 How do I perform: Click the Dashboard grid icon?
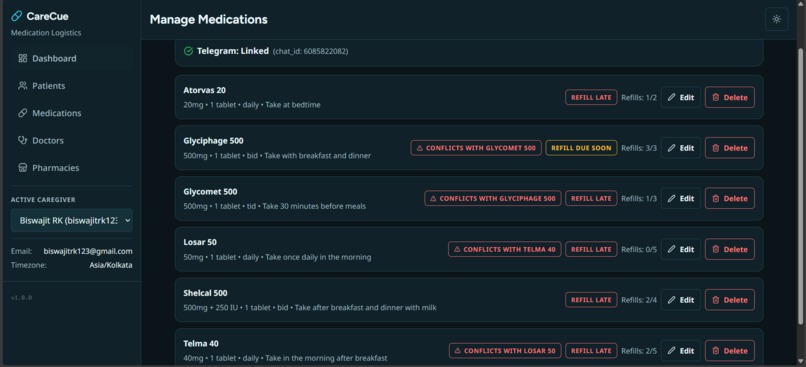[x=23, y=59]
